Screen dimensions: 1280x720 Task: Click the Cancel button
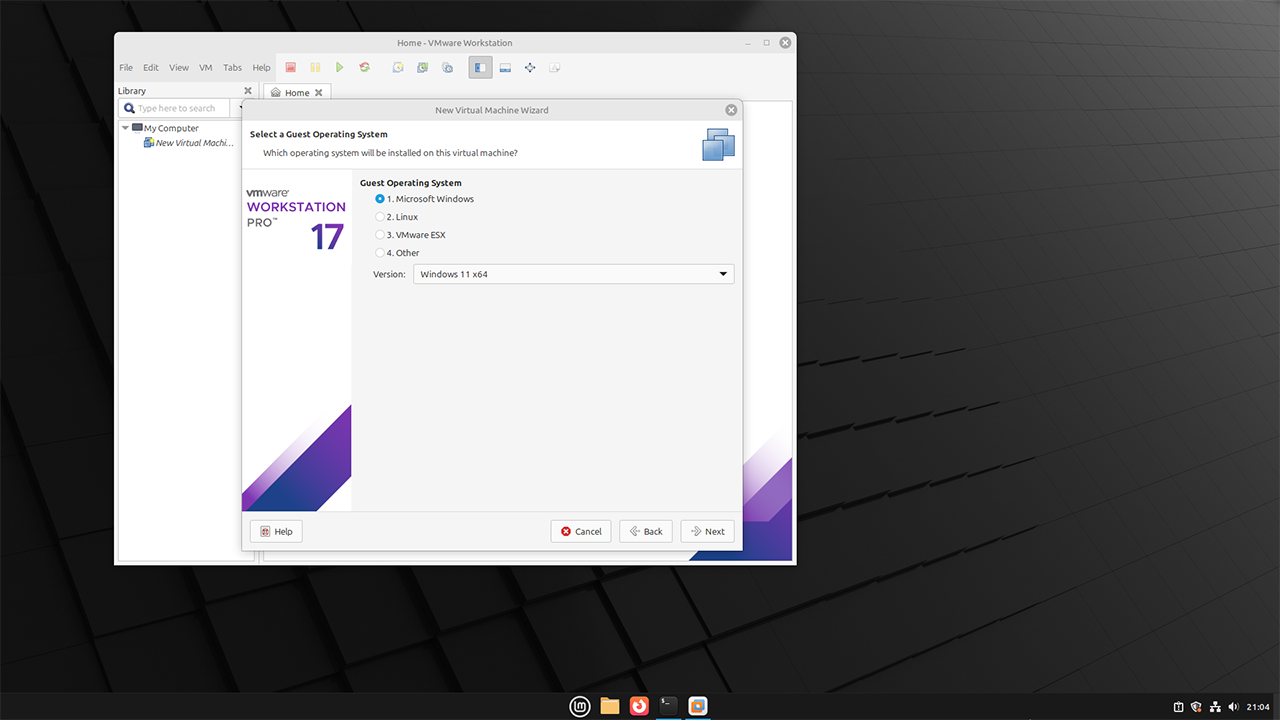click(x=581, y=531)
